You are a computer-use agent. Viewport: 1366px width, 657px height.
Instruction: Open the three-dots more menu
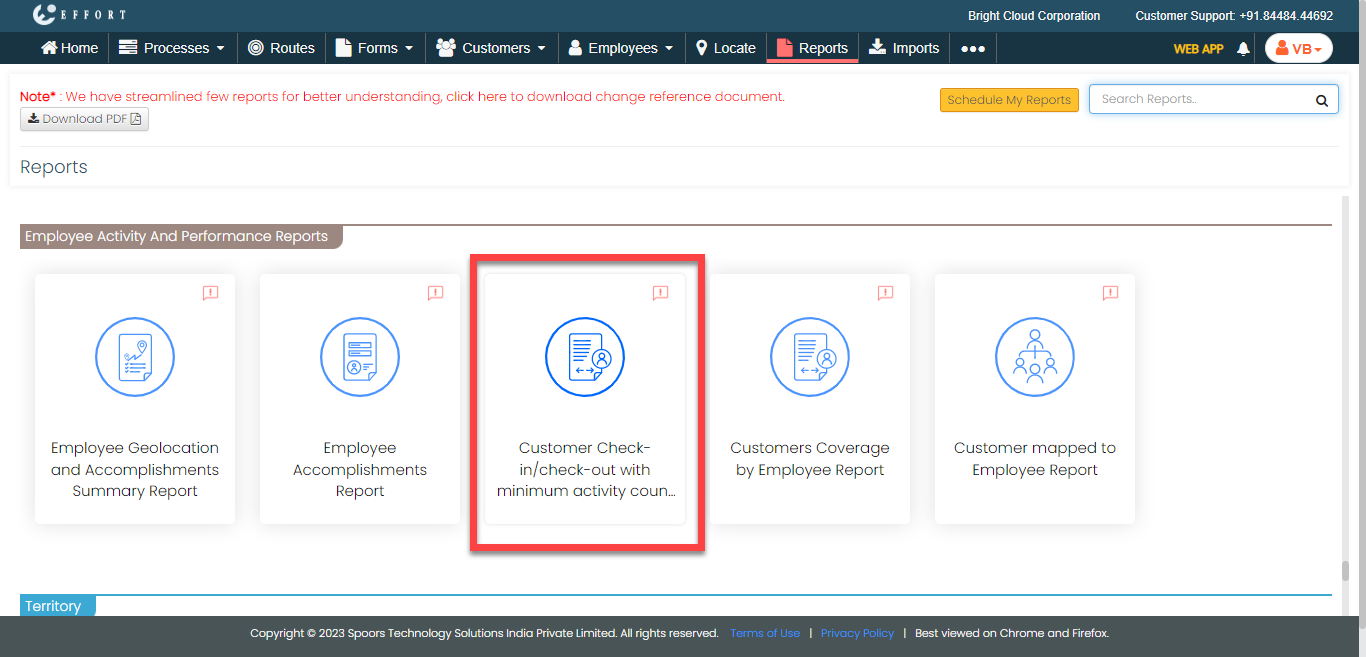[x=973, y=48]
